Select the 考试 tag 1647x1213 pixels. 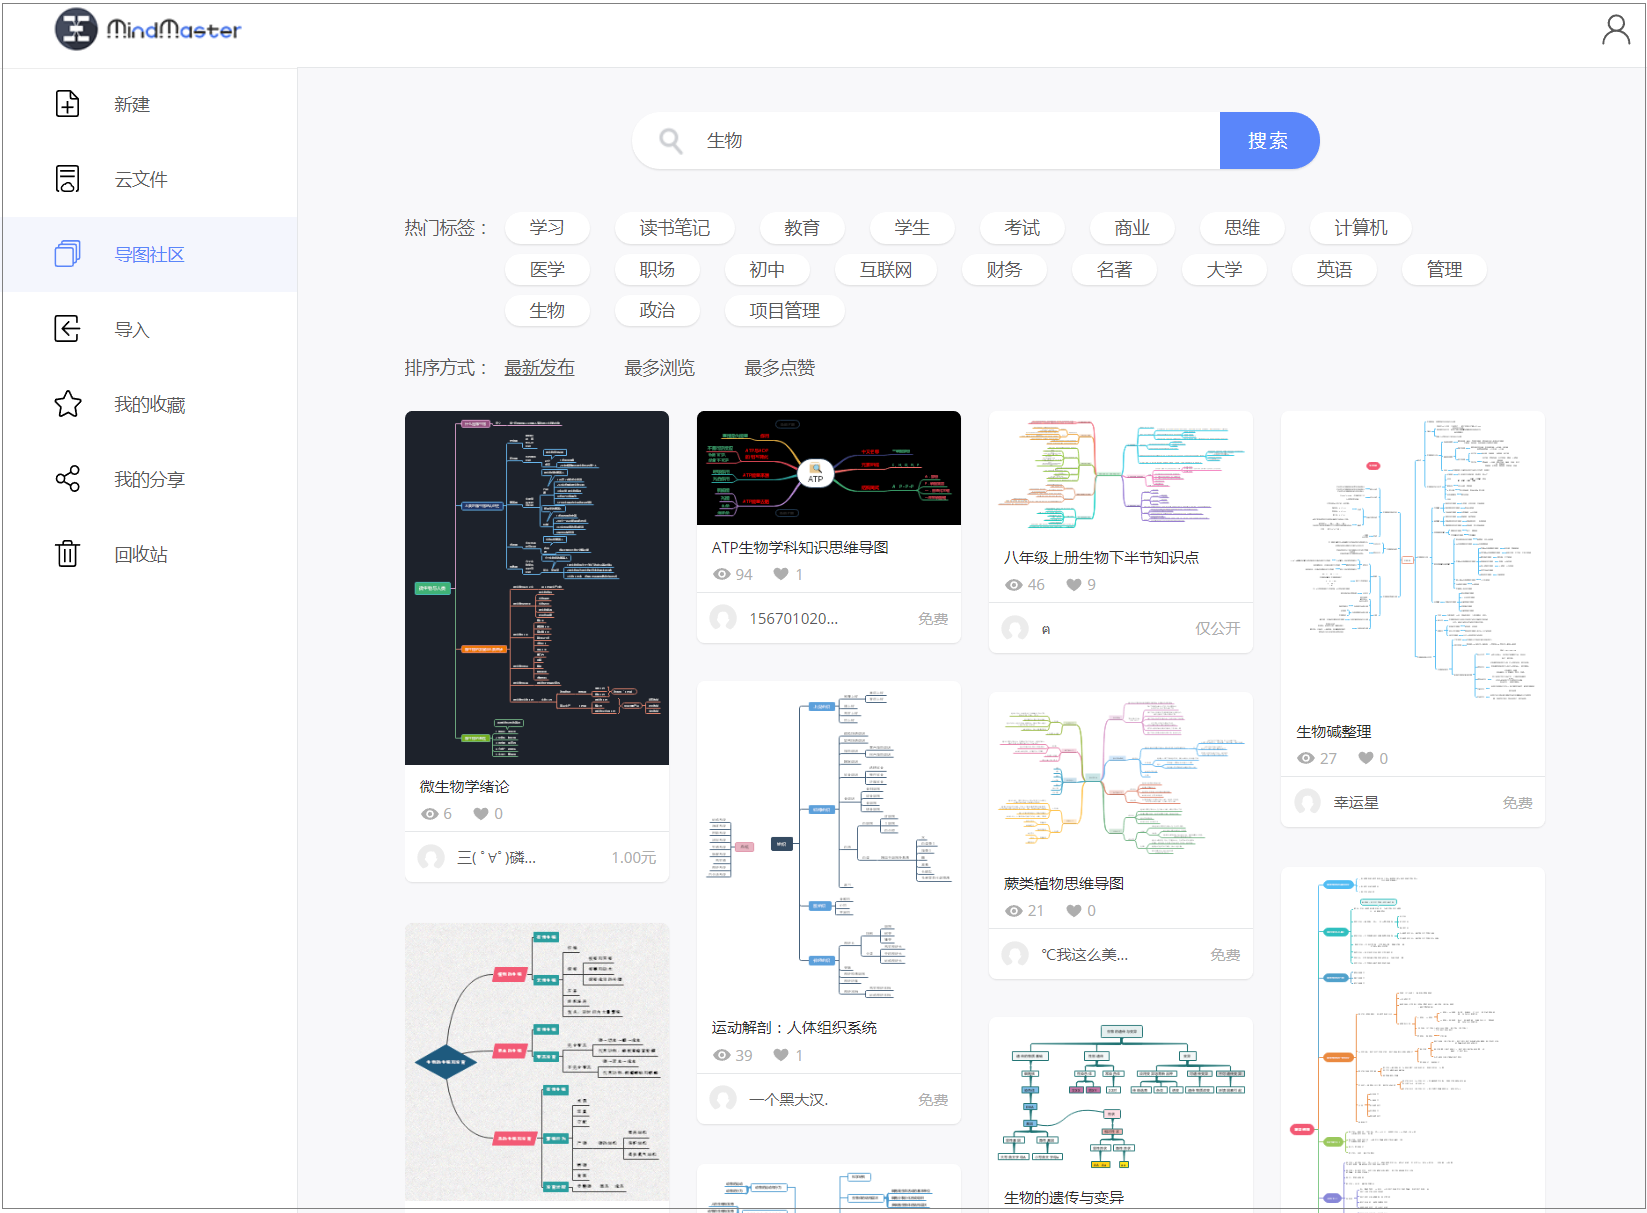pyautogui.click(x=1022, y=228)
